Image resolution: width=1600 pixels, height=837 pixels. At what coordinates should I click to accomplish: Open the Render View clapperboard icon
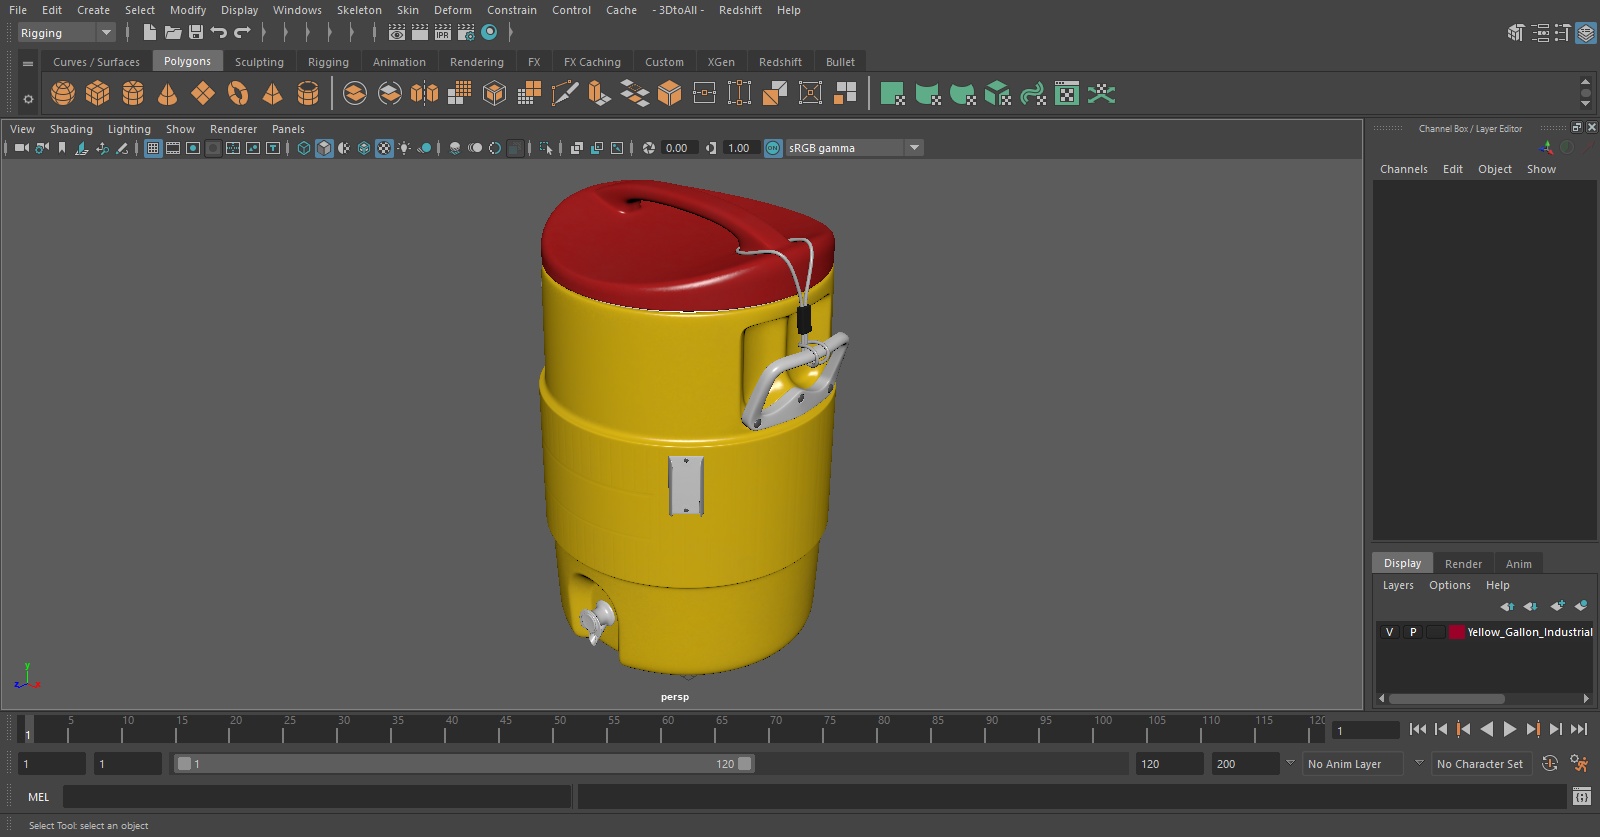coord(397,33)
